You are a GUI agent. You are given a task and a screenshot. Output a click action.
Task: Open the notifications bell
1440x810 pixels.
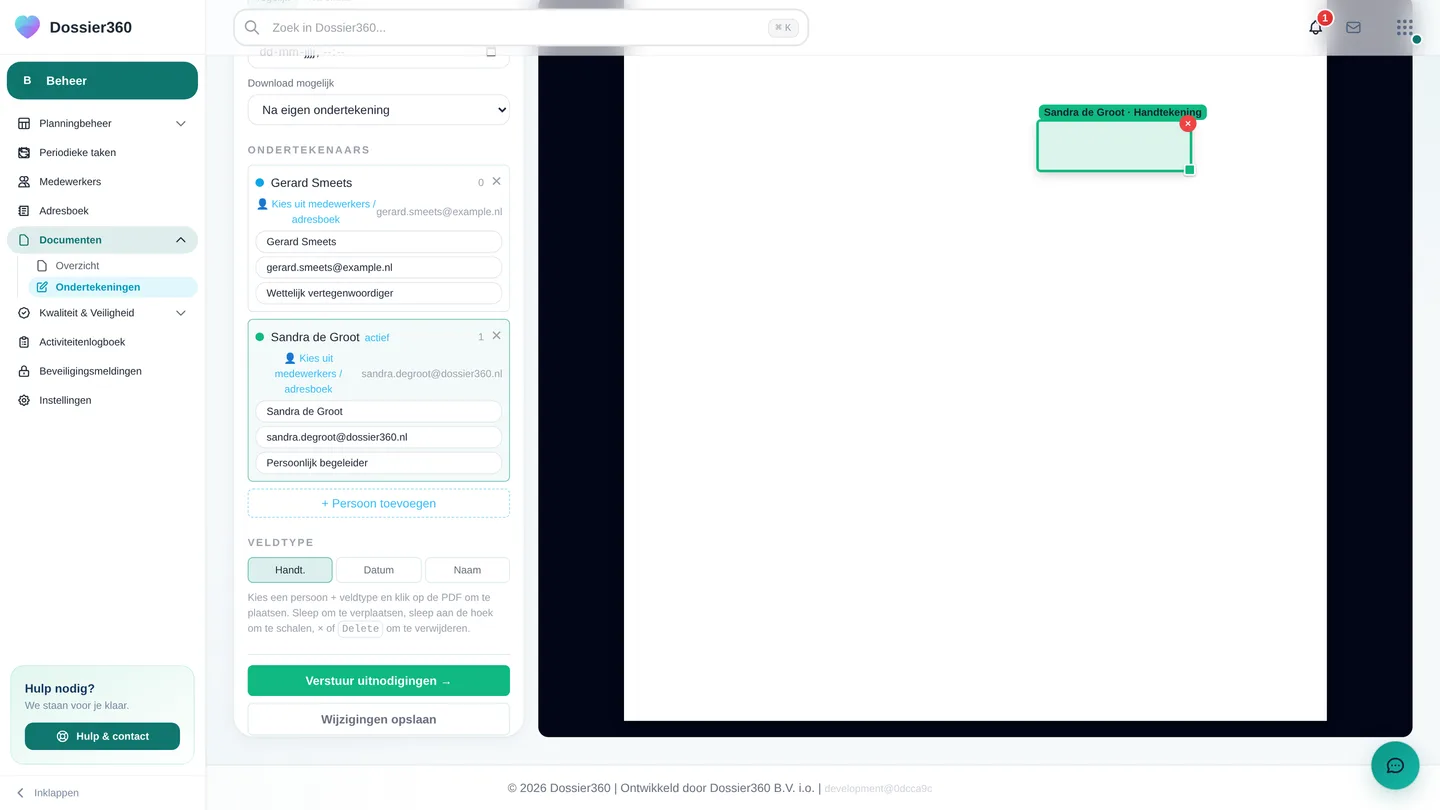(x=1316, y=28)
